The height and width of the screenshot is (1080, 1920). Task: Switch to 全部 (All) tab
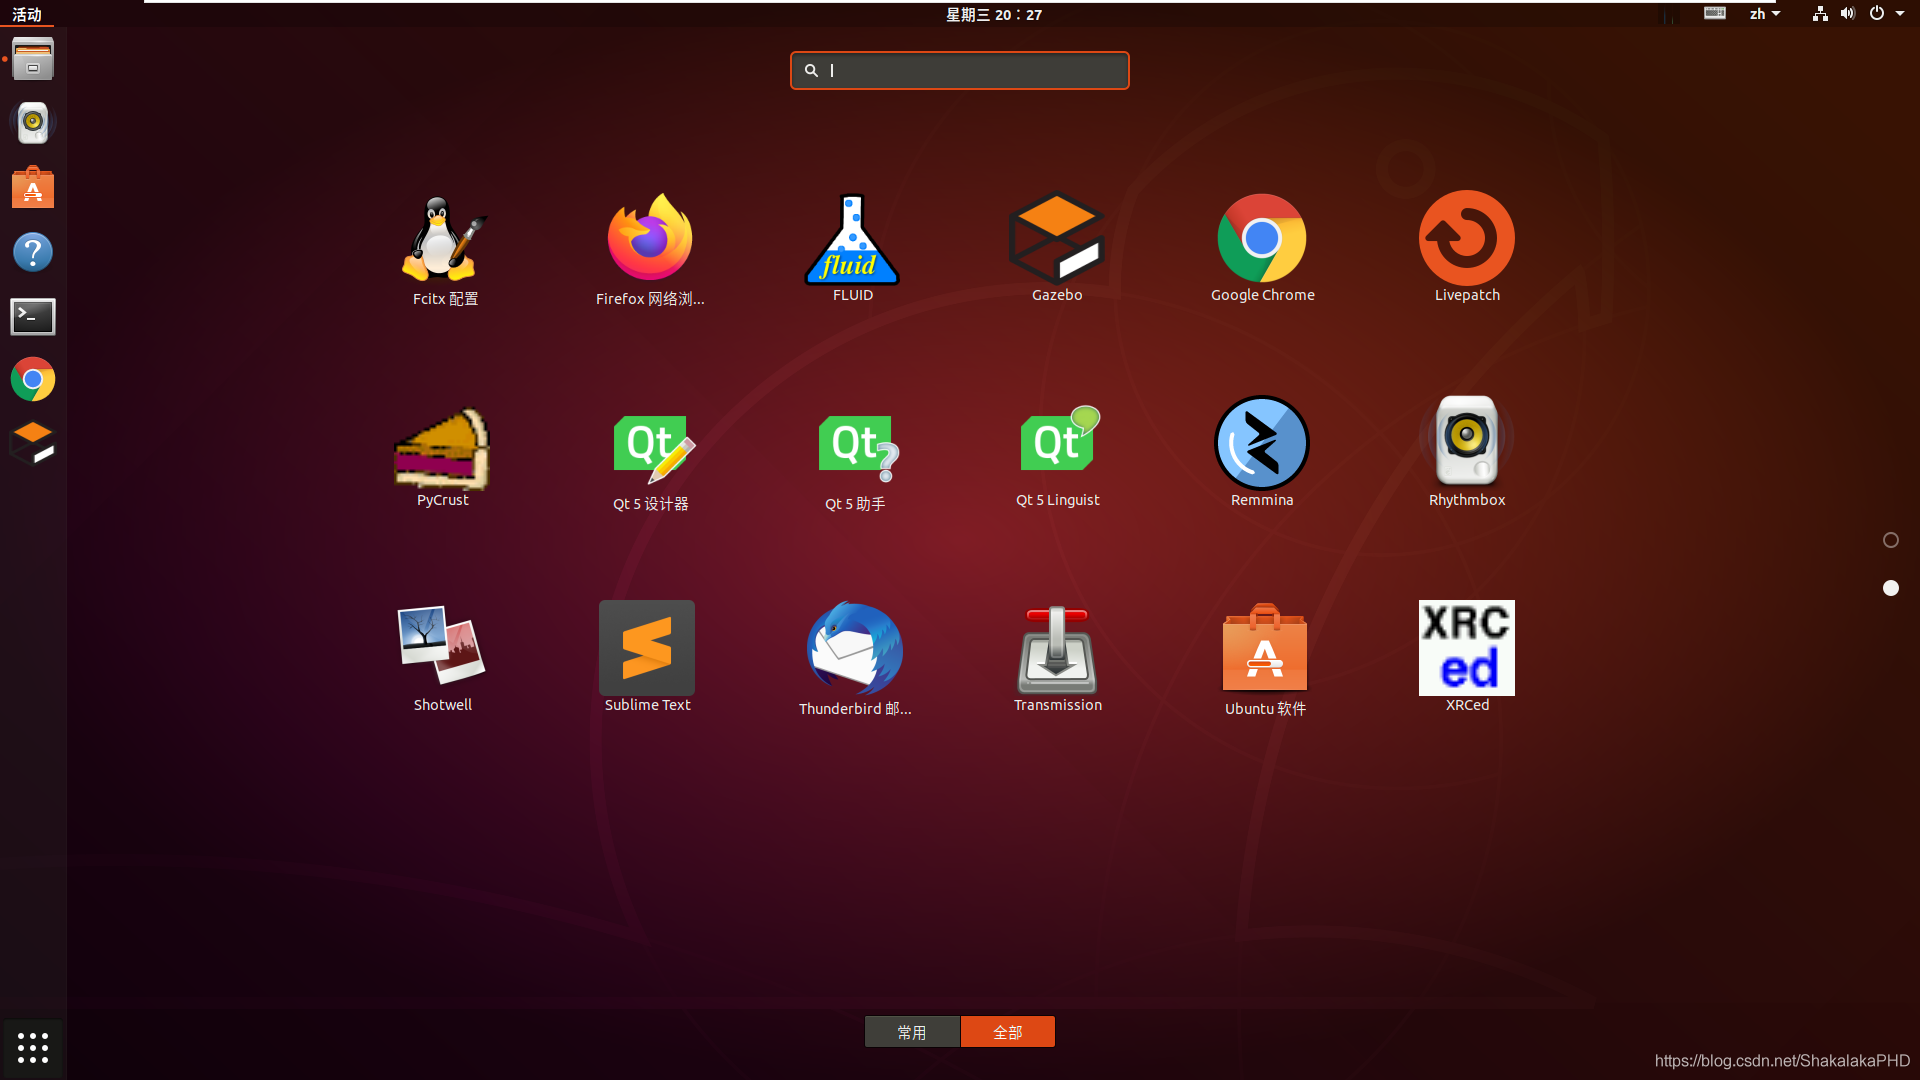1007,1031
